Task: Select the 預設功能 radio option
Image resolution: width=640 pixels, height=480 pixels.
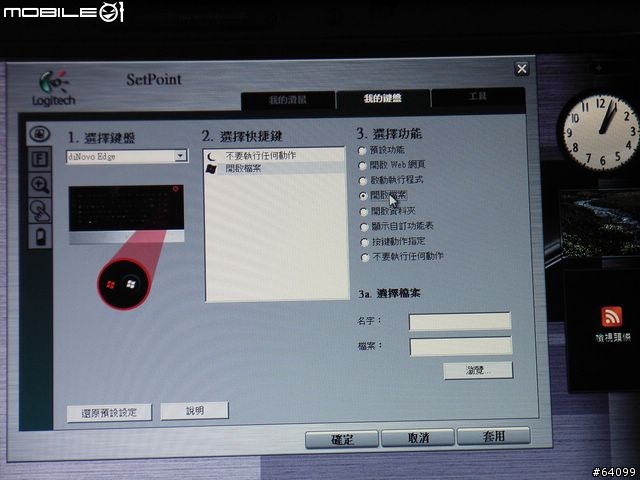Action: pyautogui.click(x=362, y=151)
